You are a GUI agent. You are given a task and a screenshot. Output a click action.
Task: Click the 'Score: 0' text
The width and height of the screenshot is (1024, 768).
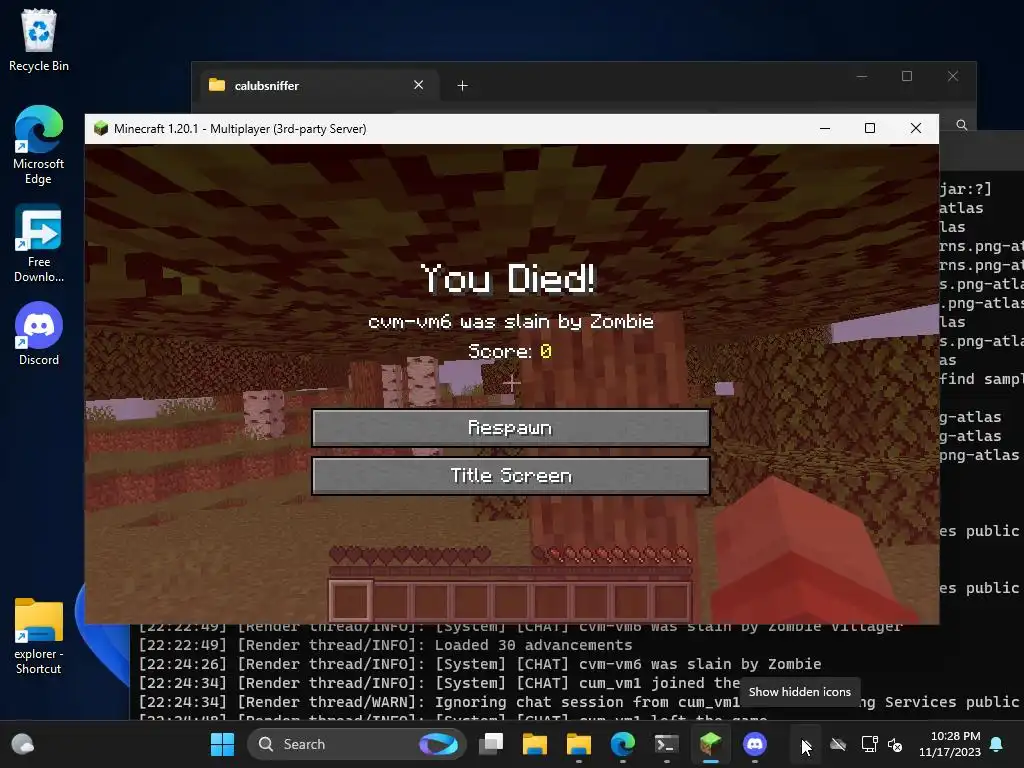(x=510, y=351)
